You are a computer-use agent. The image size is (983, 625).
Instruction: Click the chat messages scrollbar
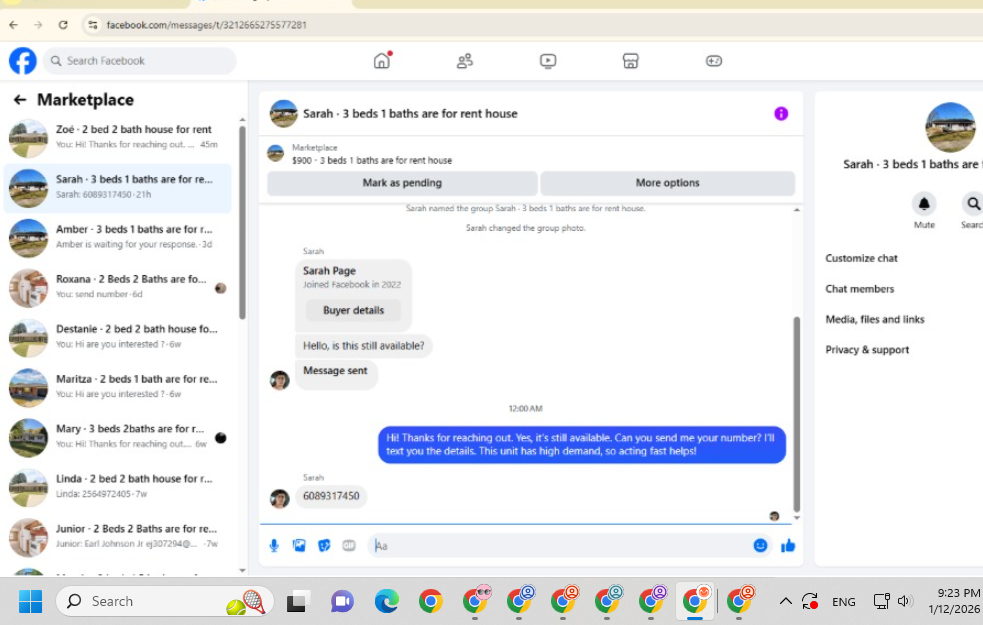tap(797, 414)
